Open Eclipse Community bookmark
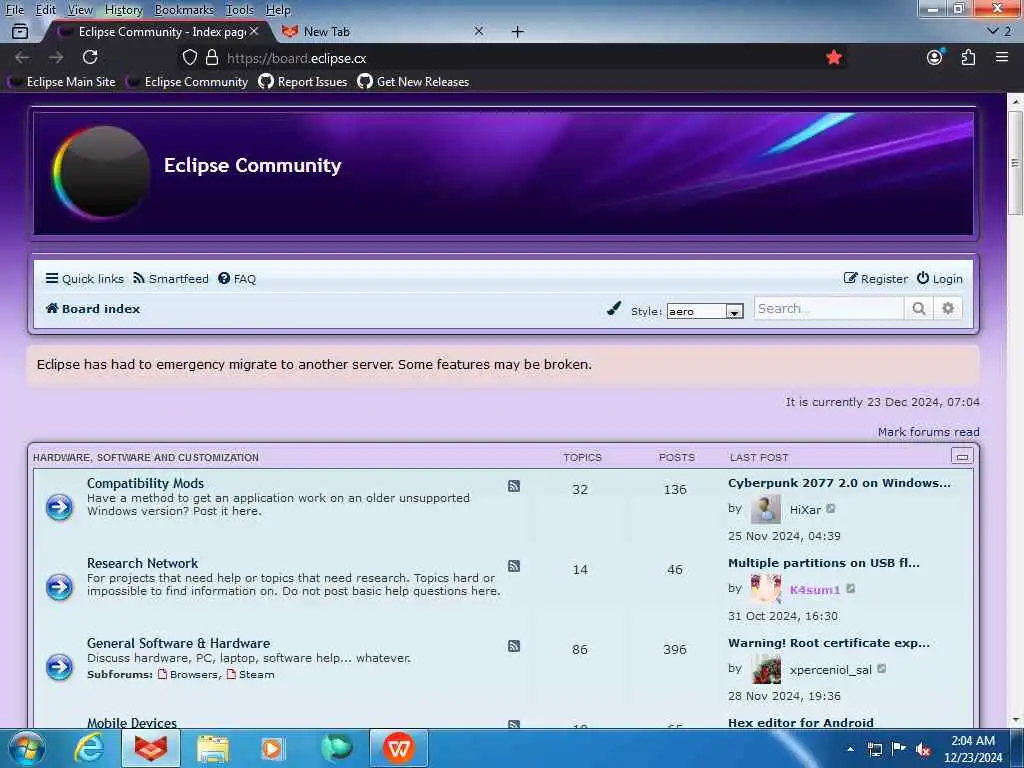 tap(187, 82)
